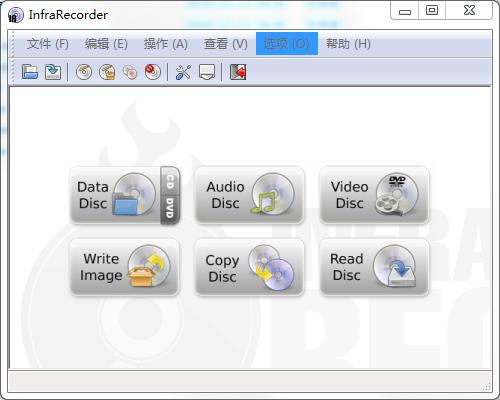
Task: Click the devices toolbar icon
Action: (x=207, y=72)
